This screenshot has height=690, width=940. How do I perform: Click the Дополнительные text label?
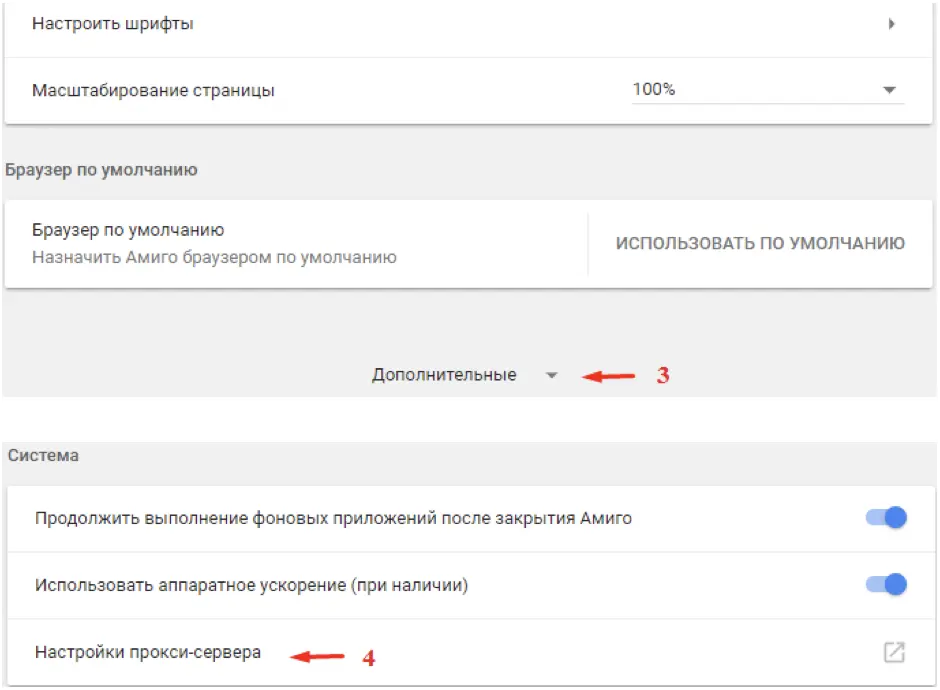point(444,375)
